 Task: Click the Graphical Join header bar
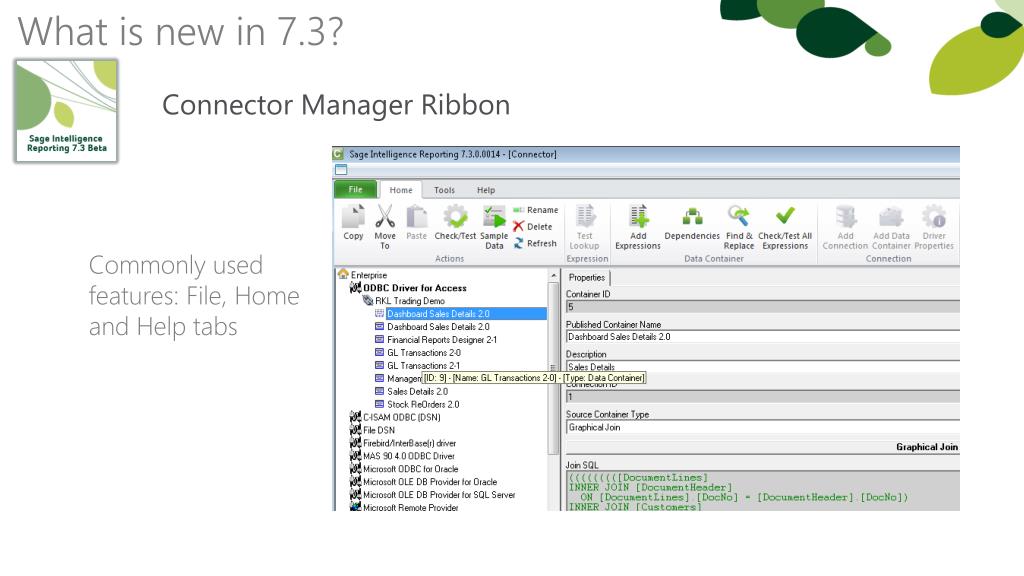pyautogui.click(x=762, y=447)
